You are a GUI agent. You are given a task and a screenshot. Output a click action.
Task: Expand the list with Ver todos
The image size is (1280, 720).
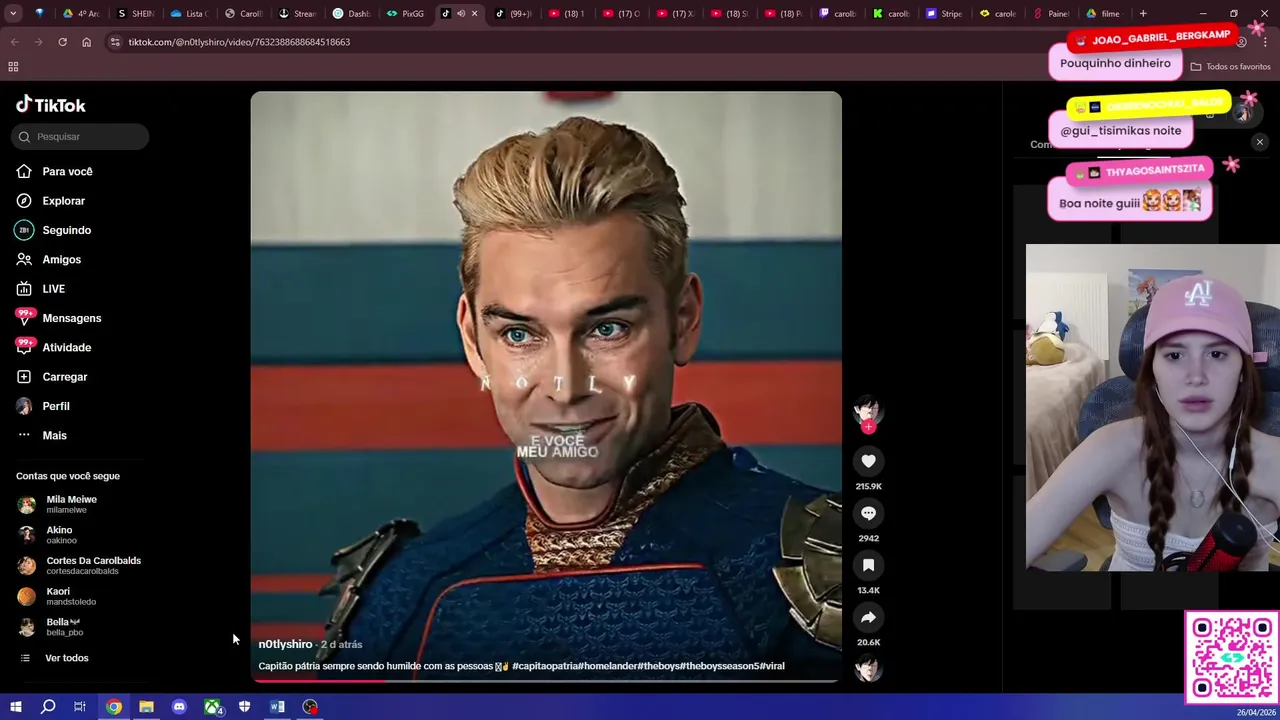coord(54,658)
